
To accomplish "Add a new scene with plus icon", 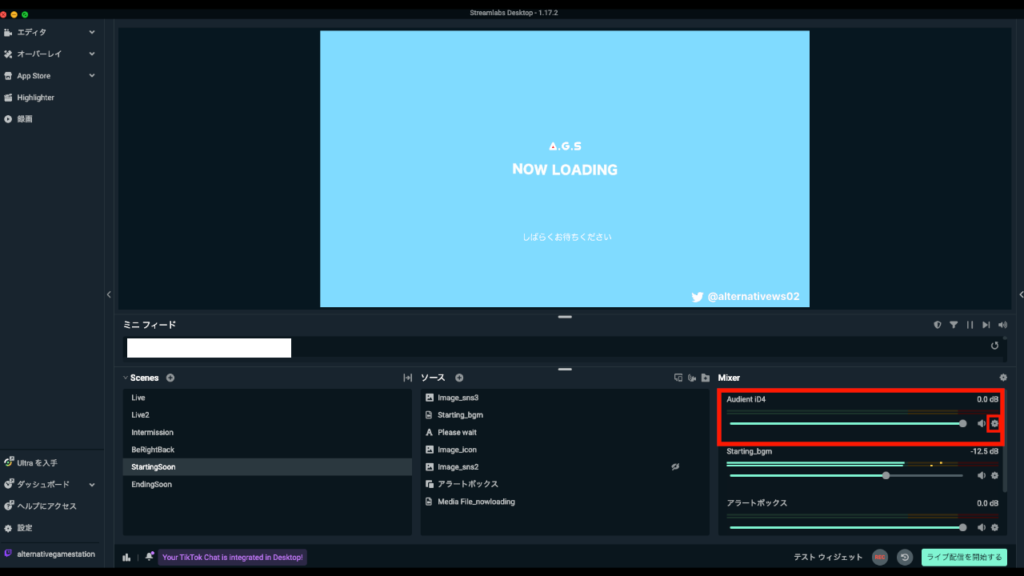I will click(170, 378).
